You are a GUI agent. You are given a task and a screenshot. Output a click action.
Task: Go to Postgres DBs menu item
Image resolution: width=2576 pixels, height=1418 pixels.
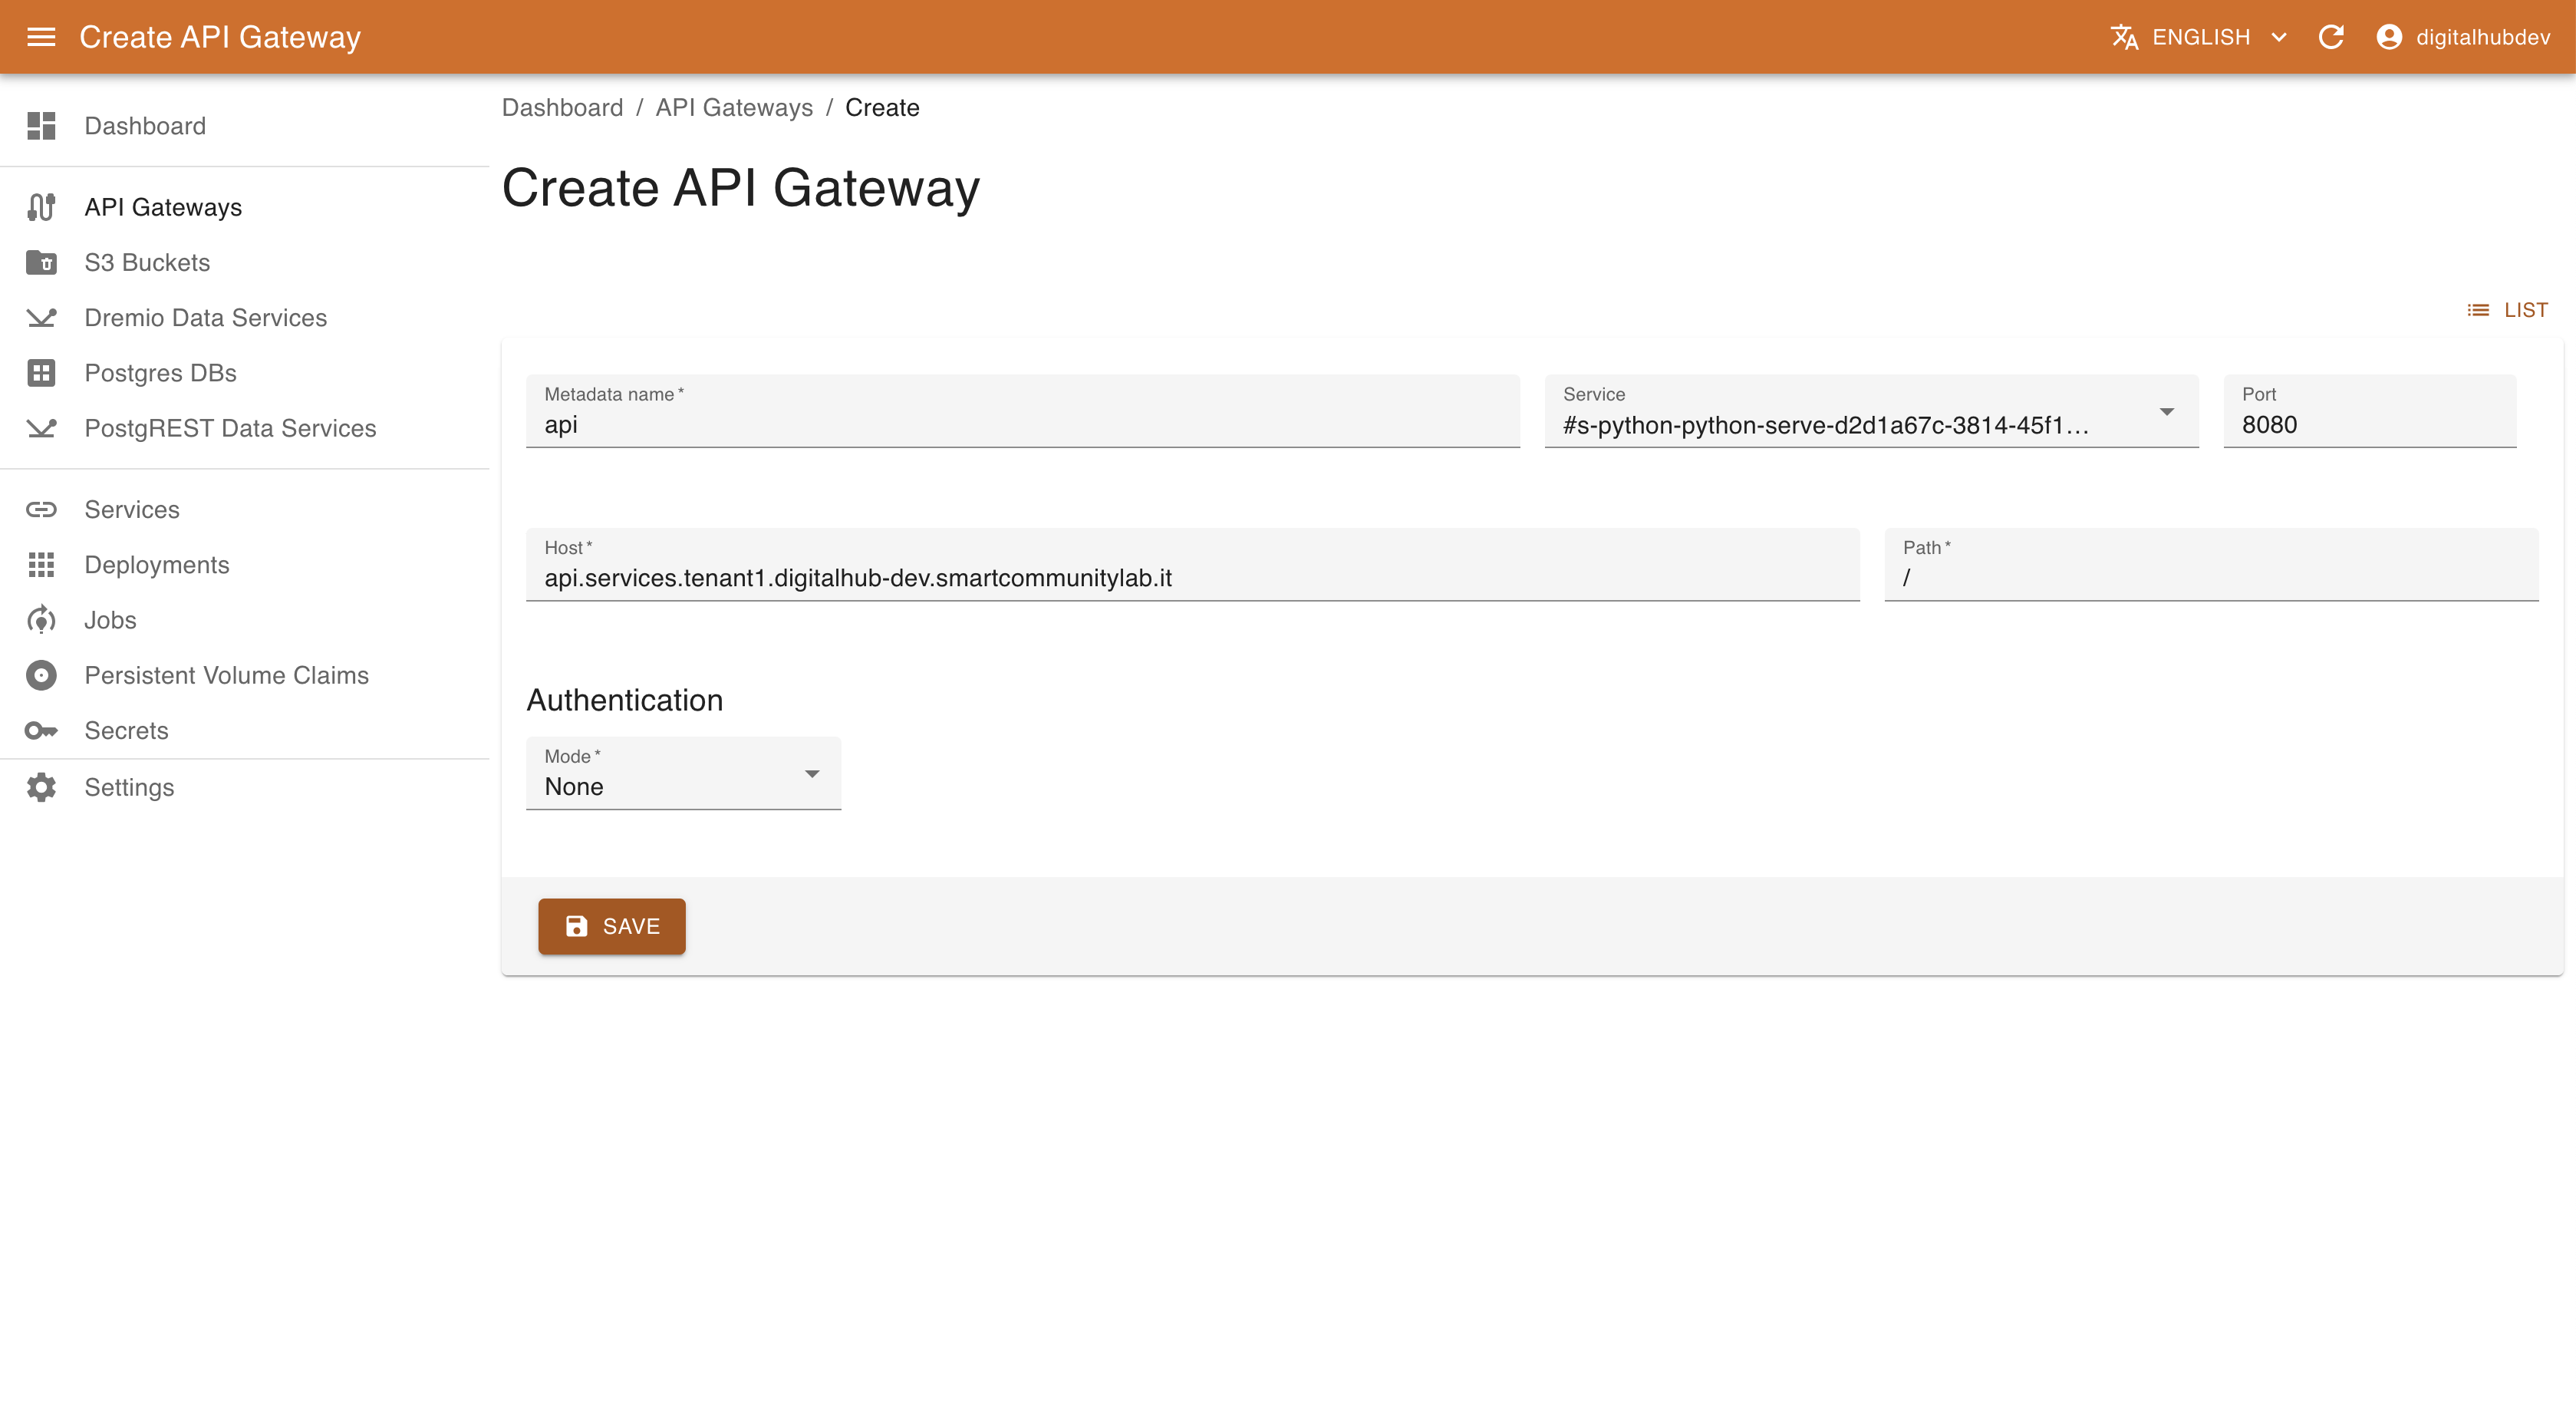pyautogui.click(x=160, y=373)
